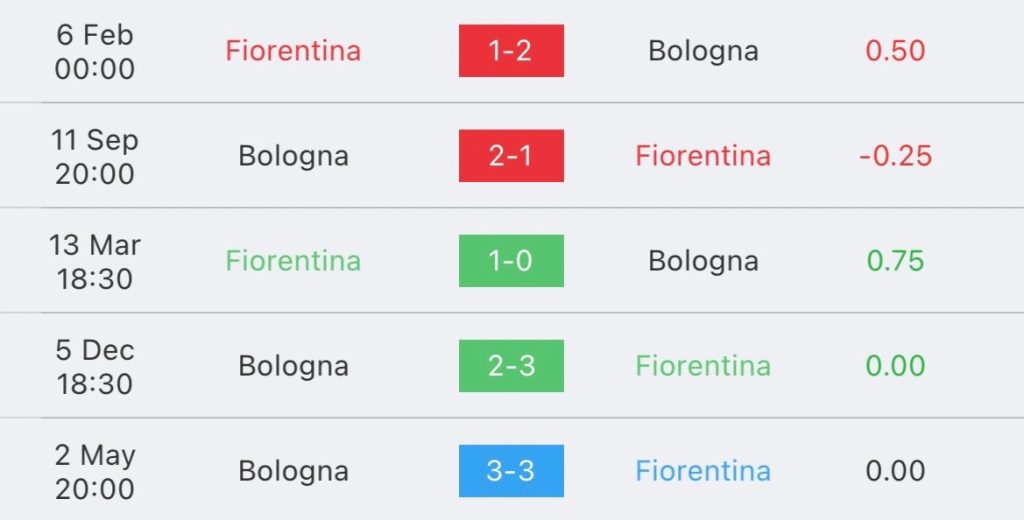Open the blue 3-3 score badge
Screen dimensions: 1024x520
coord(511,471)
